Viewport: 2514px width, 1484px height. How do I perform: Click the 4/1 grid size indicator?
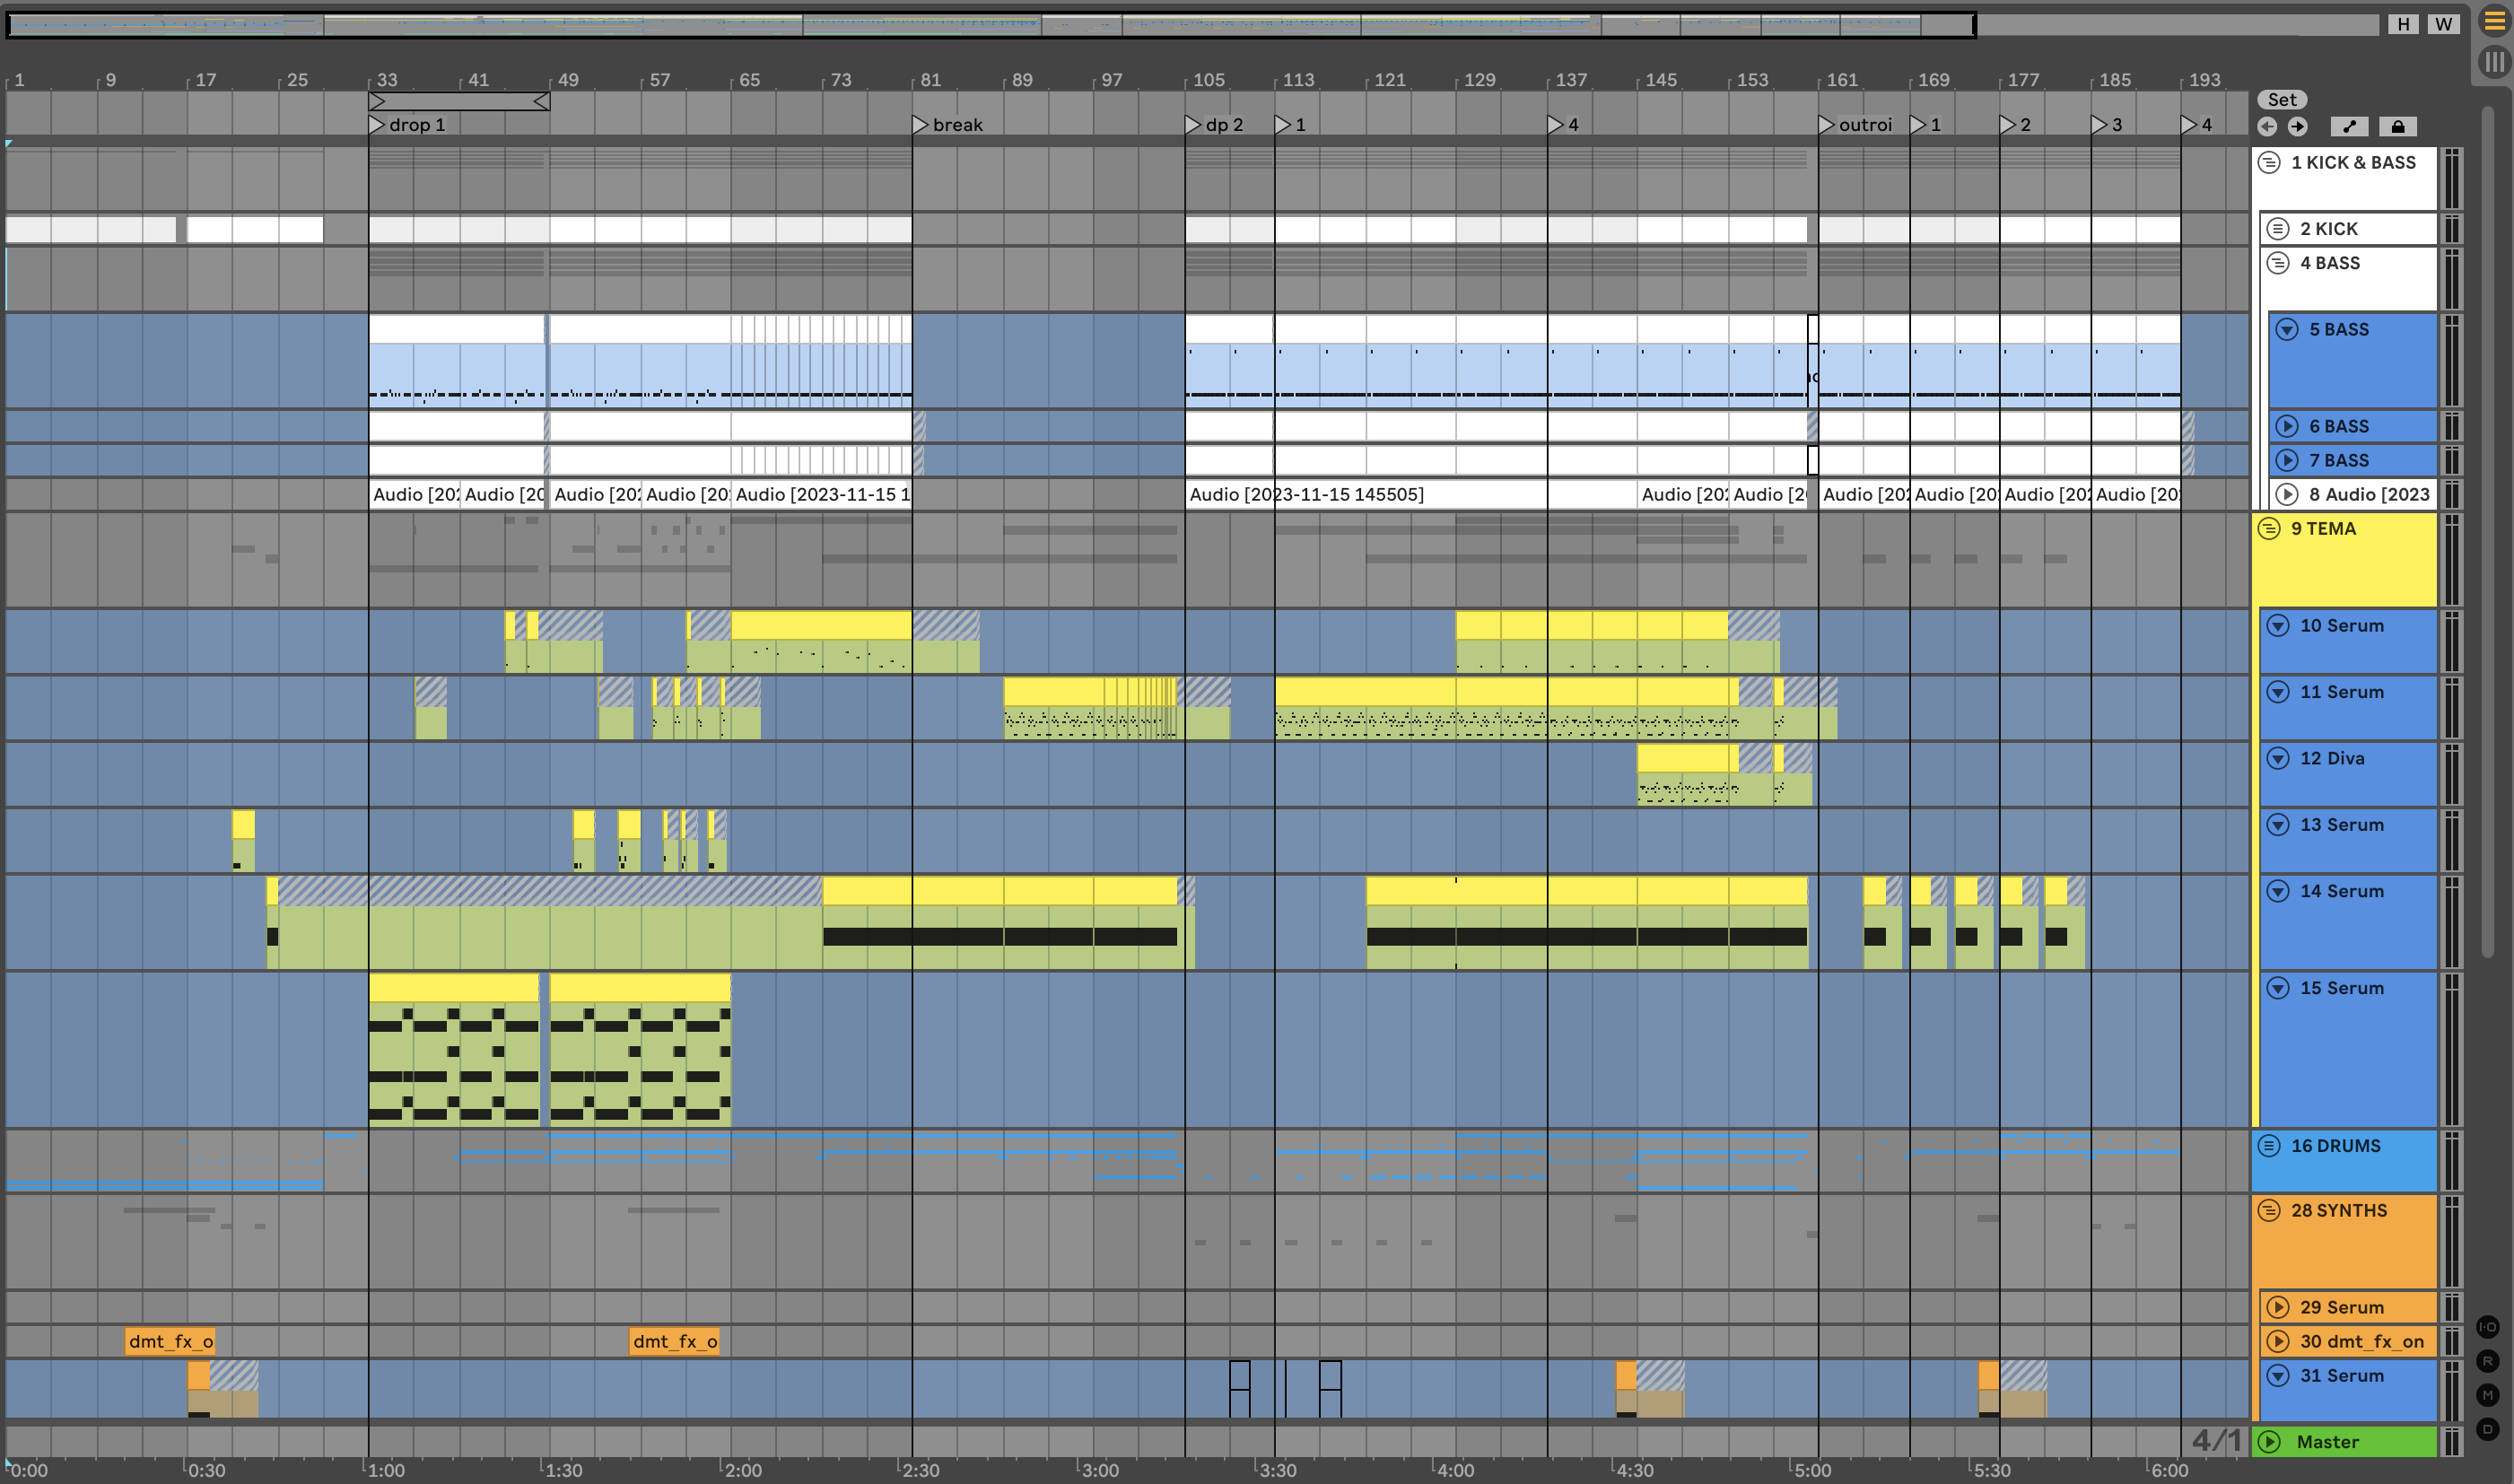(x=2217, y=1440)
